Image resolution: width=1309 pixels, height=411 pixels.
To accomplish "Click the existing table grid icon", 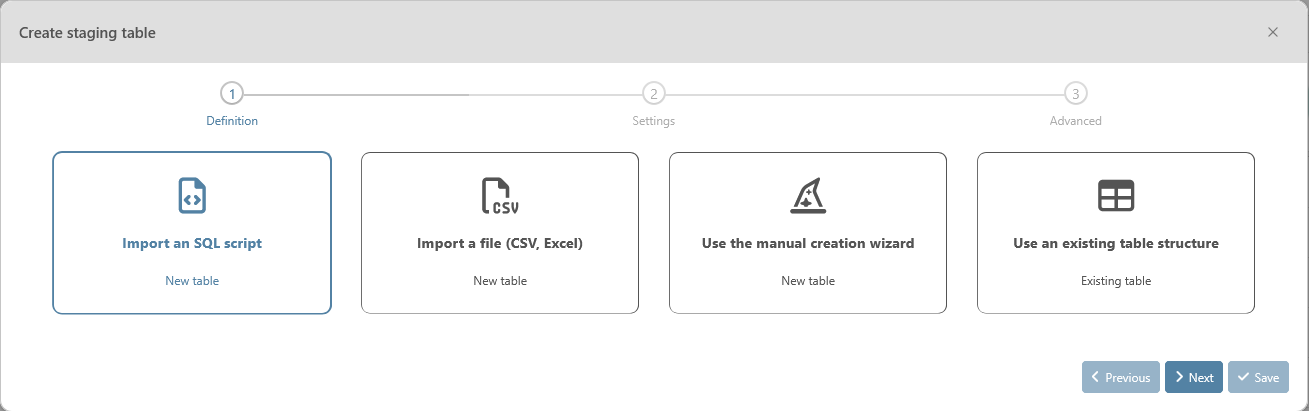I will click(1116, 196).
